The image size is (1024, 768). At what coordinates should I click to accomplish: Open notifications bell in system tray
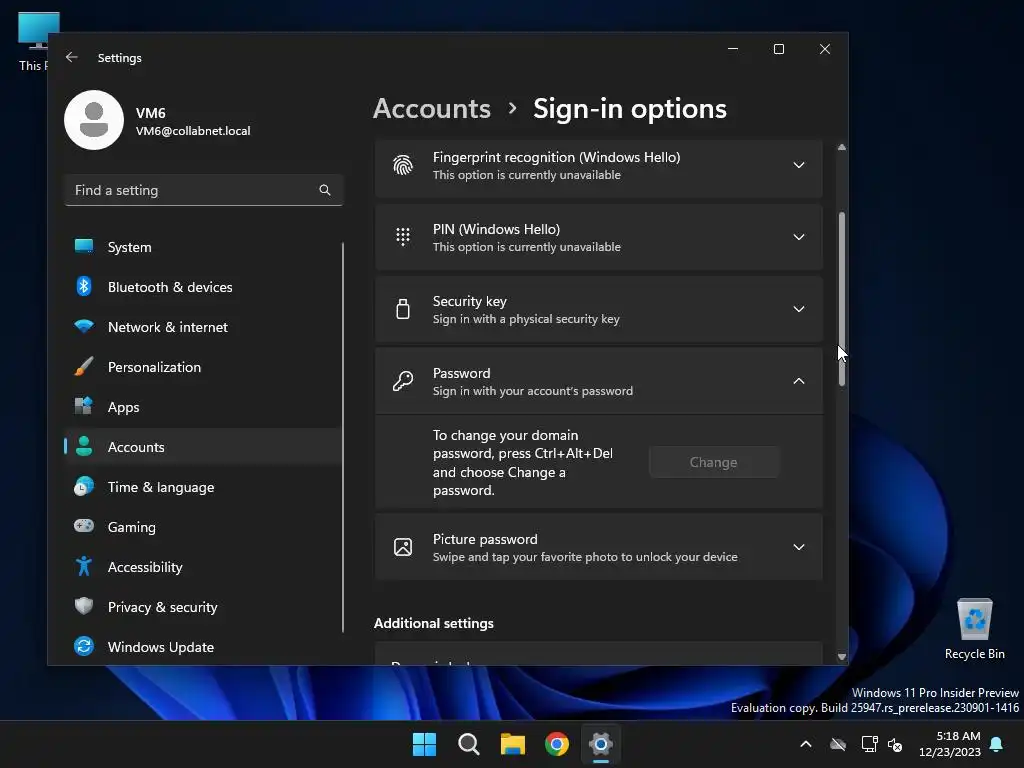tap(997, 744)
